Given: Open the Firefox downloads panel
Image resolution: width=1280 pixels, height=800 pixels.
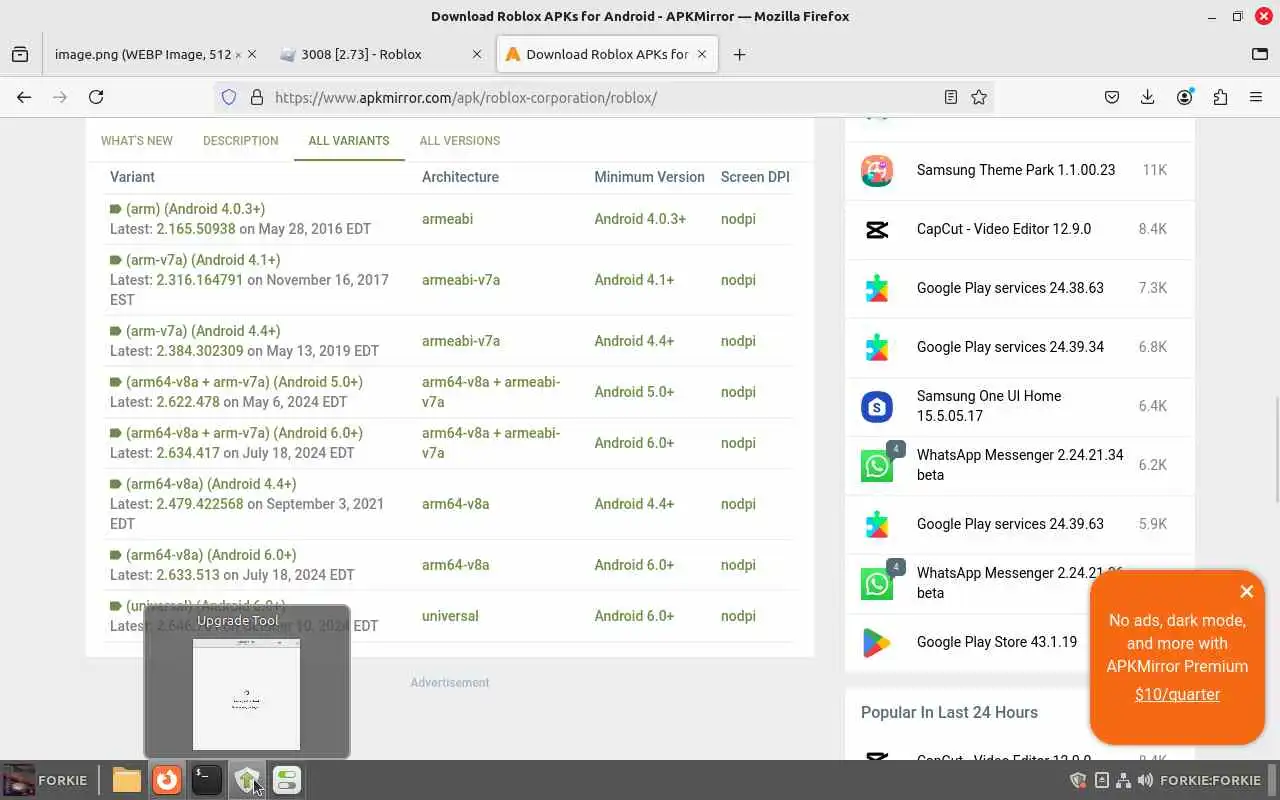Looking at the screenshot, I should click(x=1148, y=97).
